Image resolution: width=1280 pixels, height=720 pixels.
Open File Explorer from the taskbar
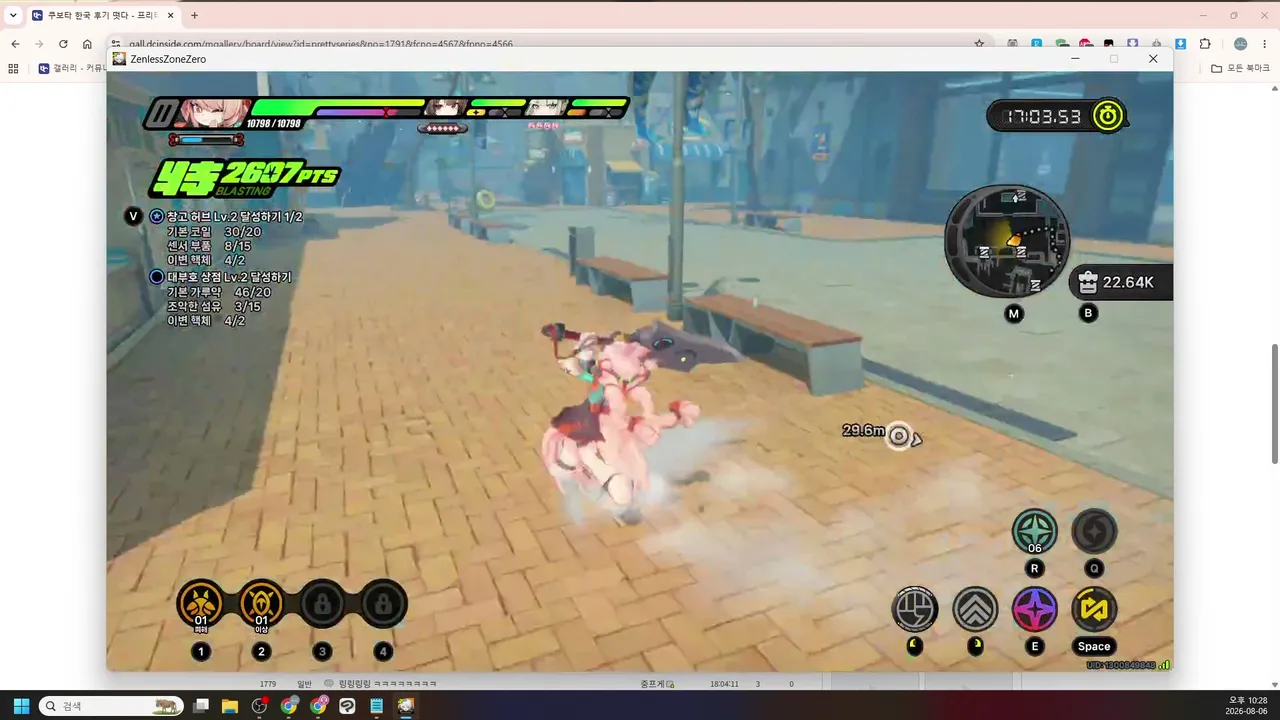click(230, 706)
